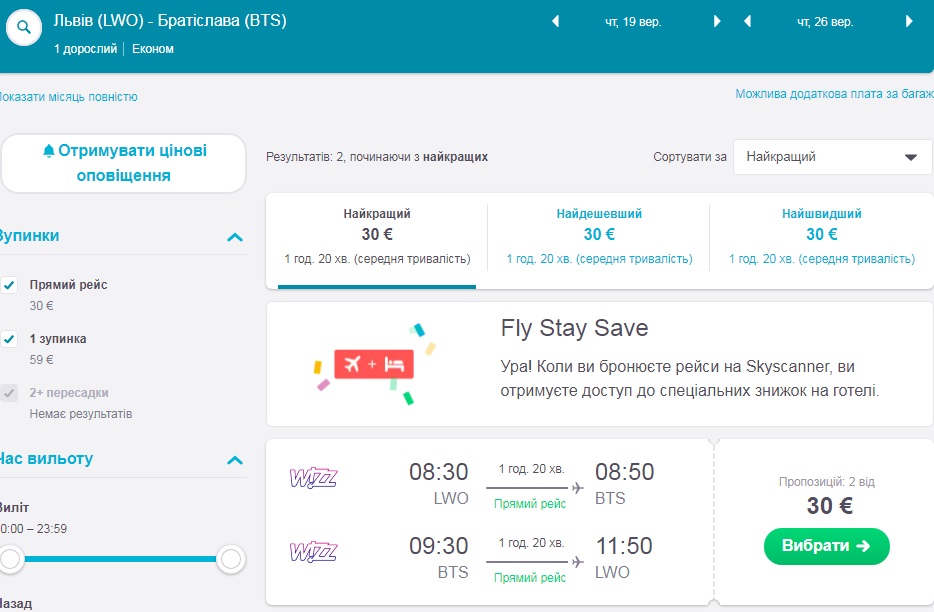Toggle the 2+ пересадки checkbox
Screen dimensions: 934x612
pyautogui.click(x=10, y=393)
